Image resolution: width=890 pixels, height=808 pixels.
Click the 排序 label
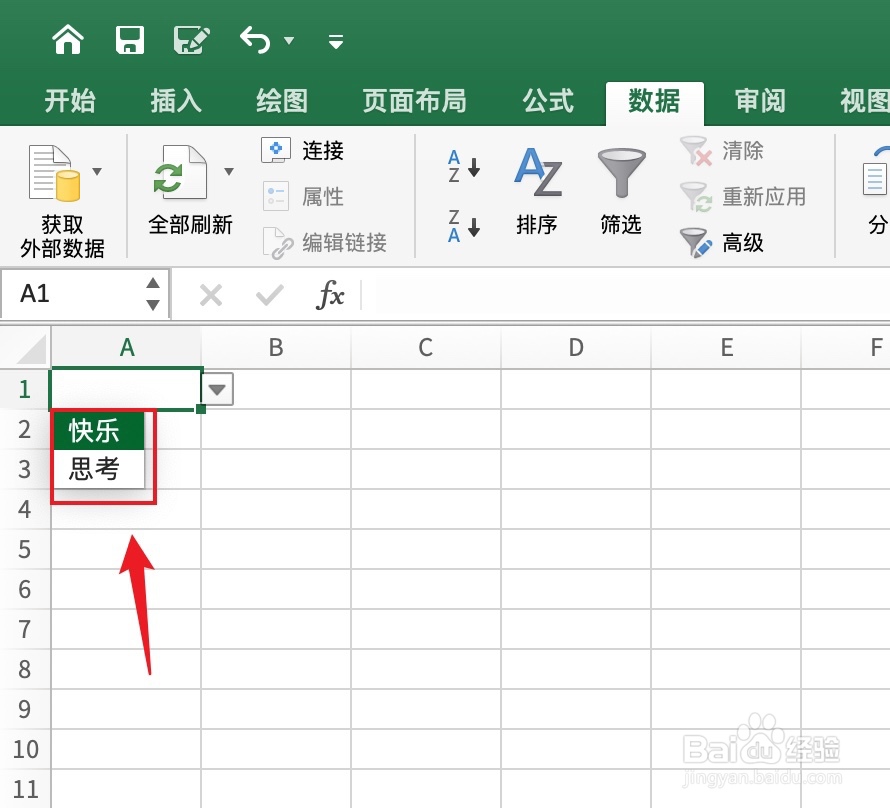click(x=537, y=225)
